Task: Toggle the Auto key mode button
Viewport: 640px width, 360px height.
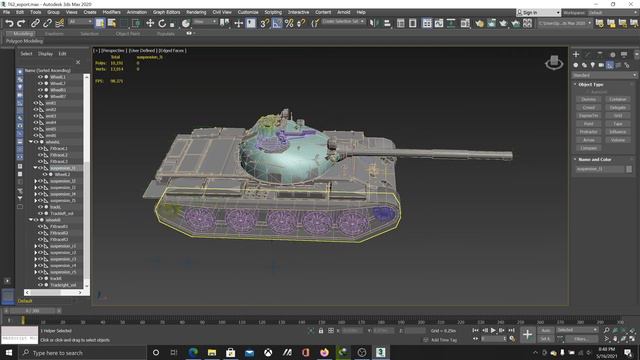Action: (545, 330)
